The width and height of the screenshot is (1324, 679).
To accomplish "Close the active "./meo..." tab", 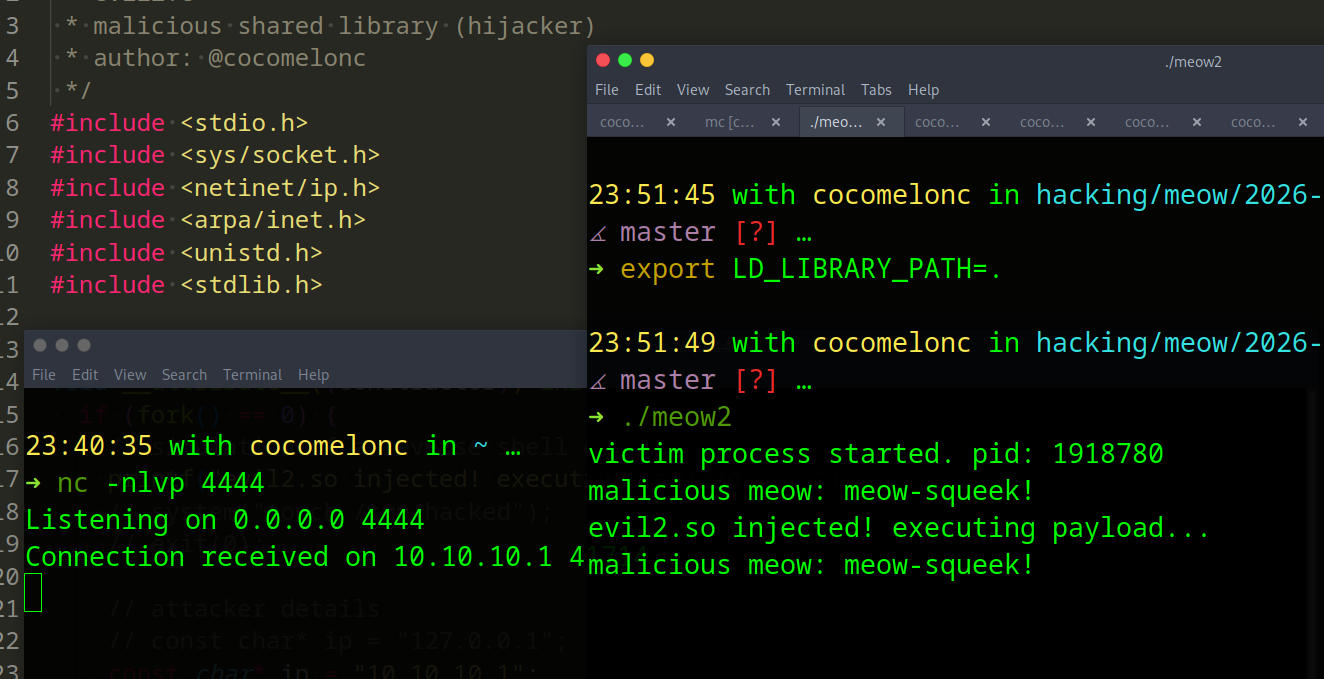I will [880, 120].
